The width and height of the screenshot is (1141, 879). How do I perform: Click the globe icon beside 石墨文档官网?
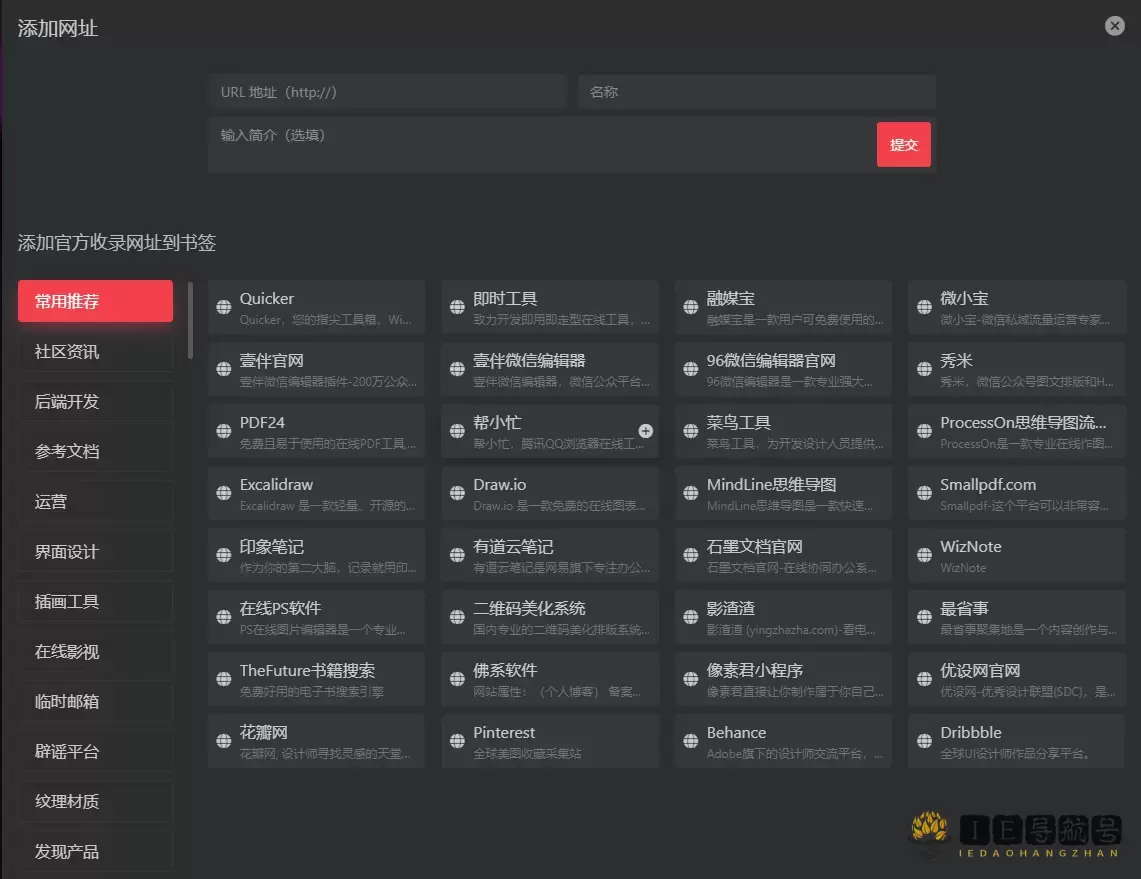691,554
